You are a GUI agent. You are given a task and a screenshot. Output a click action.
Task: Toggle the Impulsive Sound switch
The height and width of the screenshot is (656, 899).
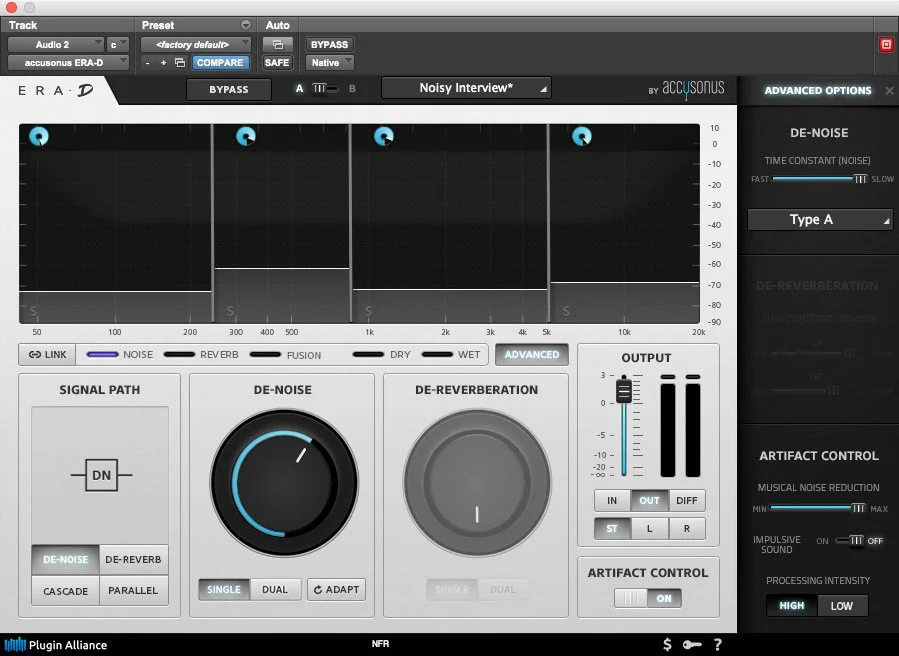[x=849, y=540]
